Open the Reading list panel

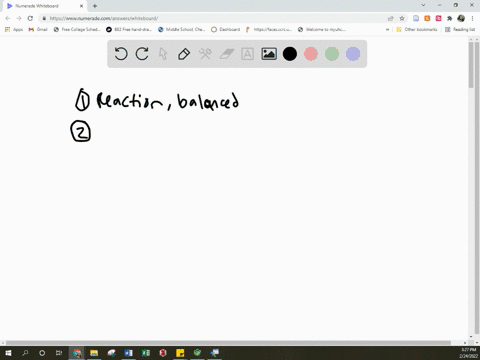[x=460, y=29]
